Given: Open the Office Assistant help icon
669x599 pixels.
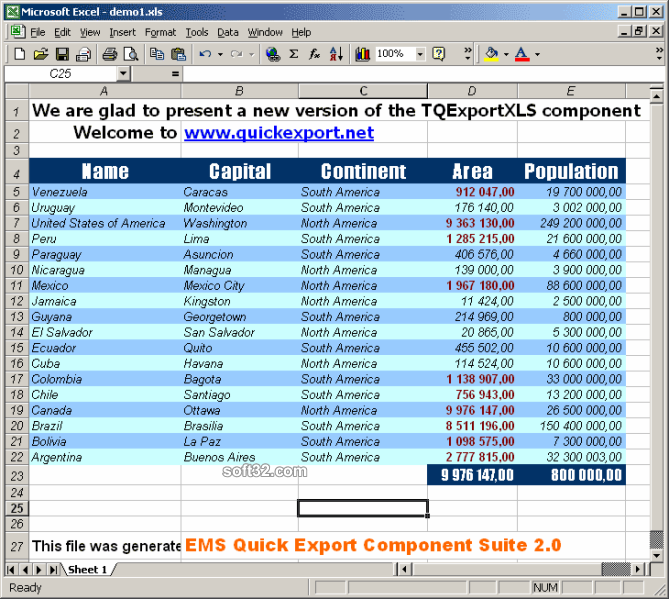Looking at the screenshot, I should pyautogui.click(x=439, y=54).
